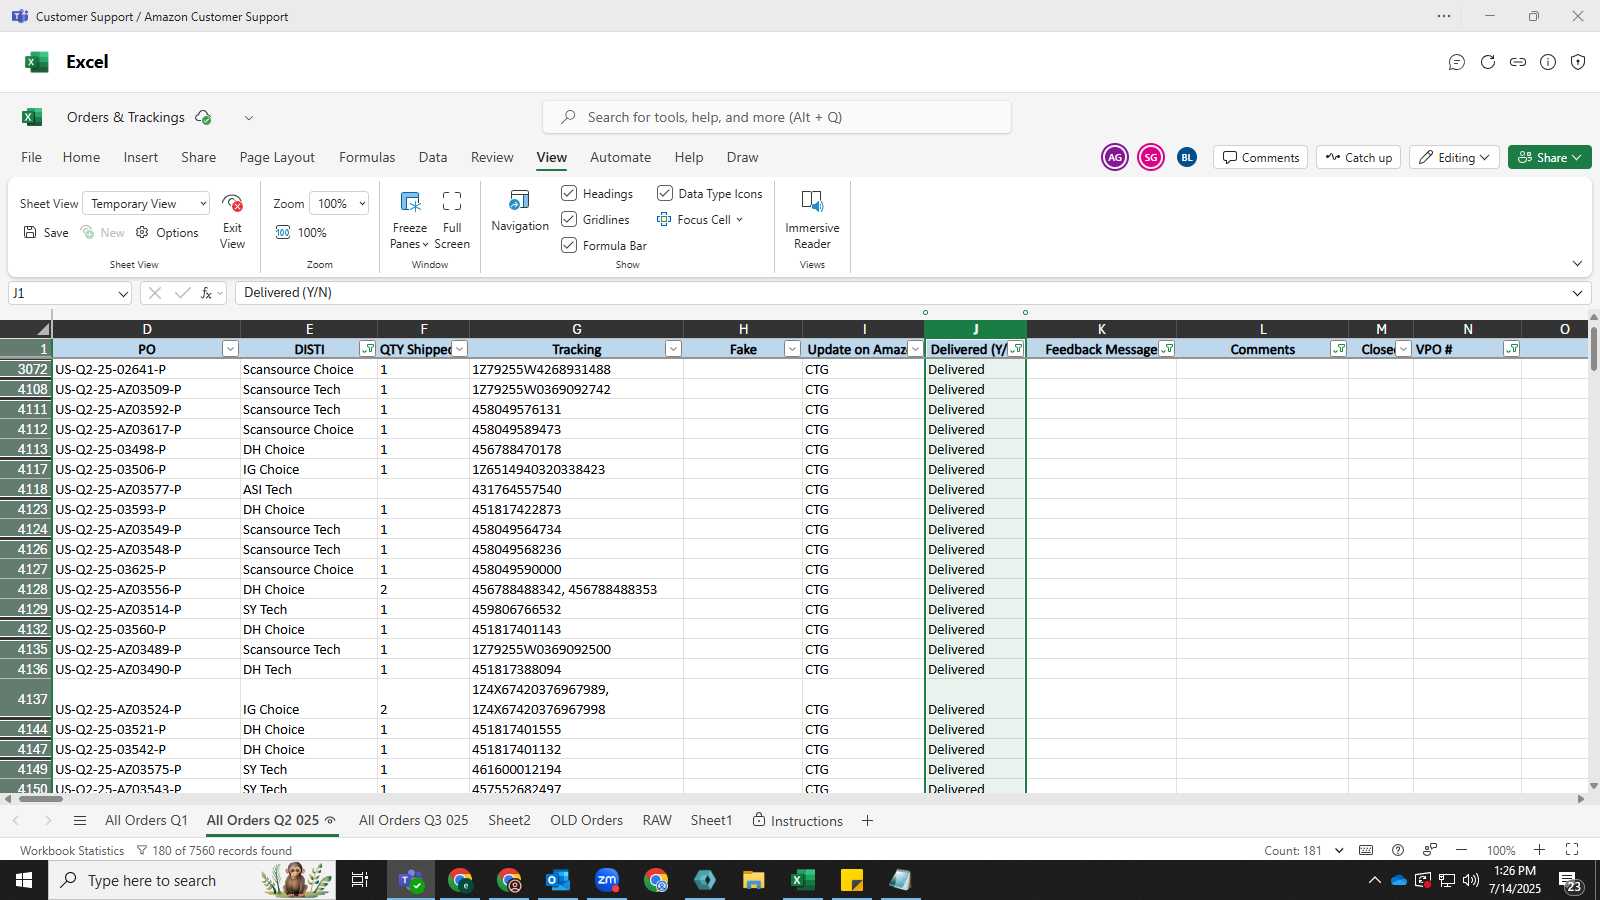Screen dimensions: 1600x900
Task: Switch to the Page Layout tab
Action: (277, 157)
